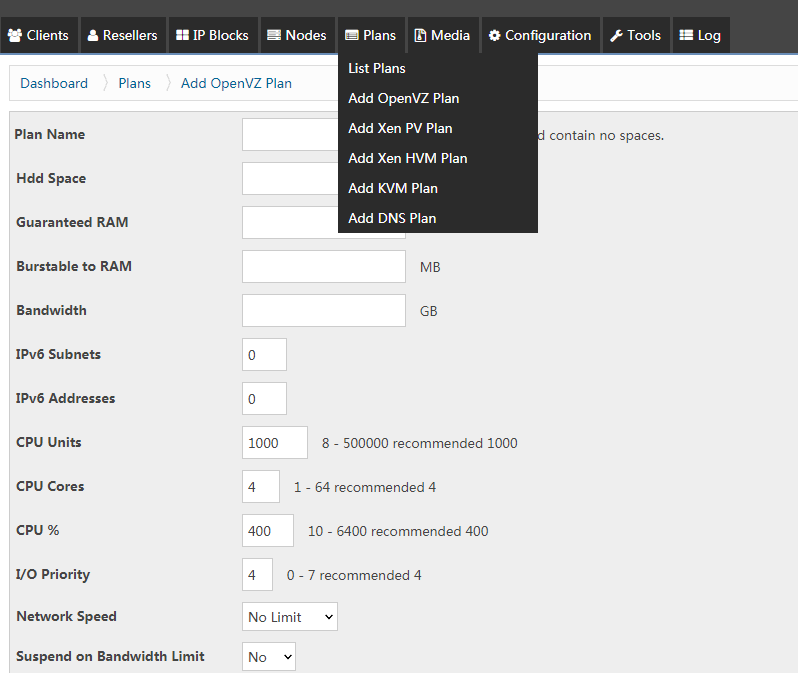Click the Tools wrench icon
The width and height of the screenshot is (798, 673).
pyautogui.click(x=617, y=35)
